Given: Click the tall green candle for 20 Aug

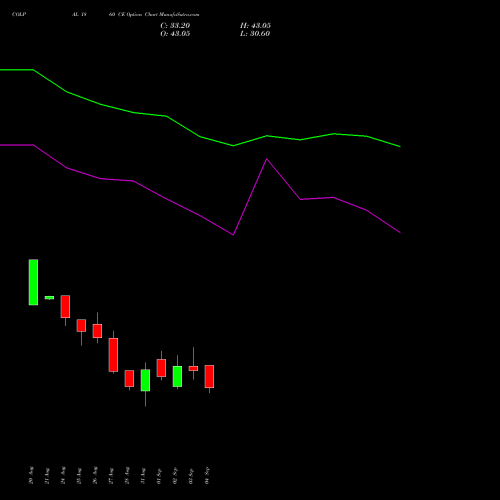Looking at the screenshot, I should (33, 282).
